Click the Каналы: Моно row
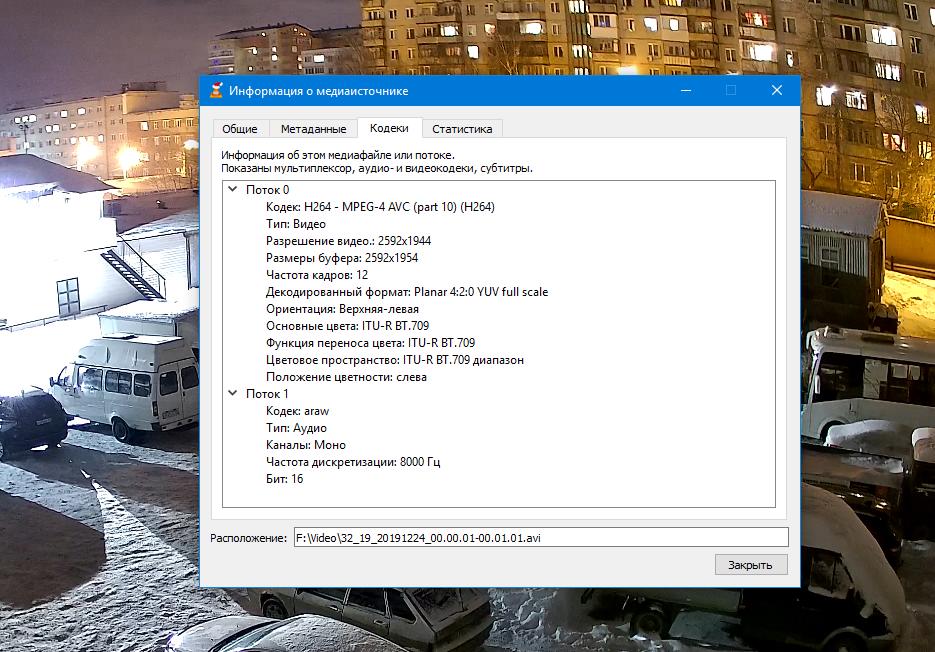Screen dimensions: 935x652 pos(305,445)
